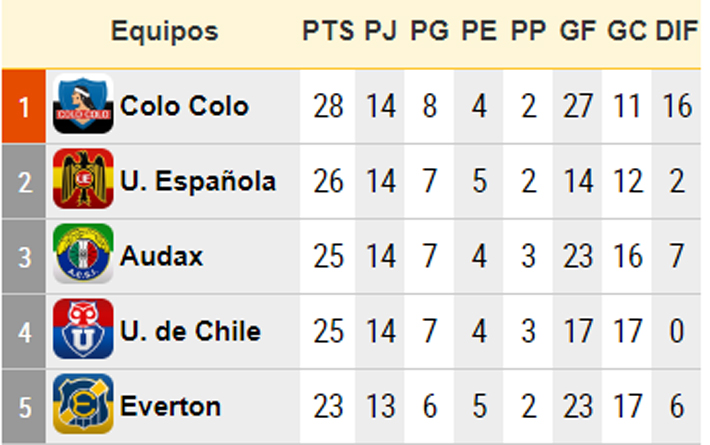Click the GC column header
This screenshot has width=710, height=445.
tap(627, 31)
